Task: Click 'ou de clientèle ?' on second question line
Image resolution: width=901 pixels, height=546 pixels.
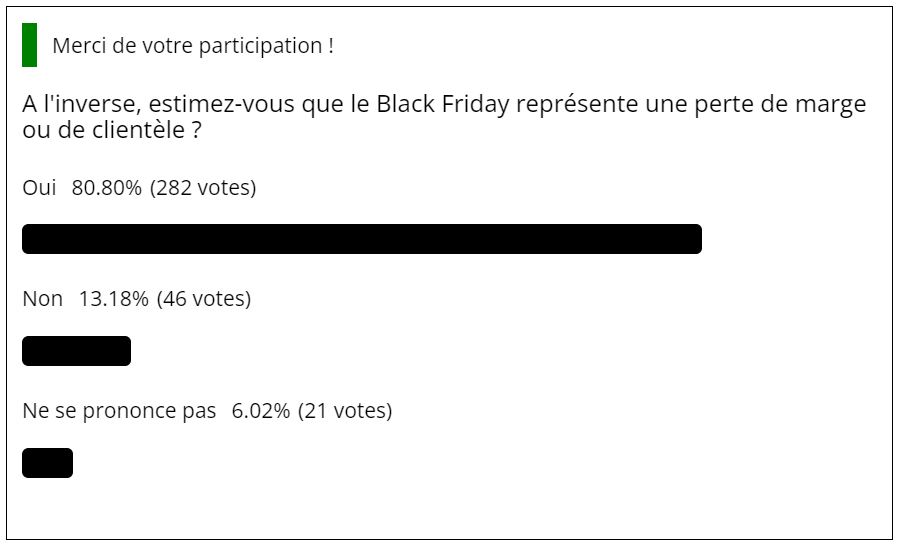Action: click(112, 130)
